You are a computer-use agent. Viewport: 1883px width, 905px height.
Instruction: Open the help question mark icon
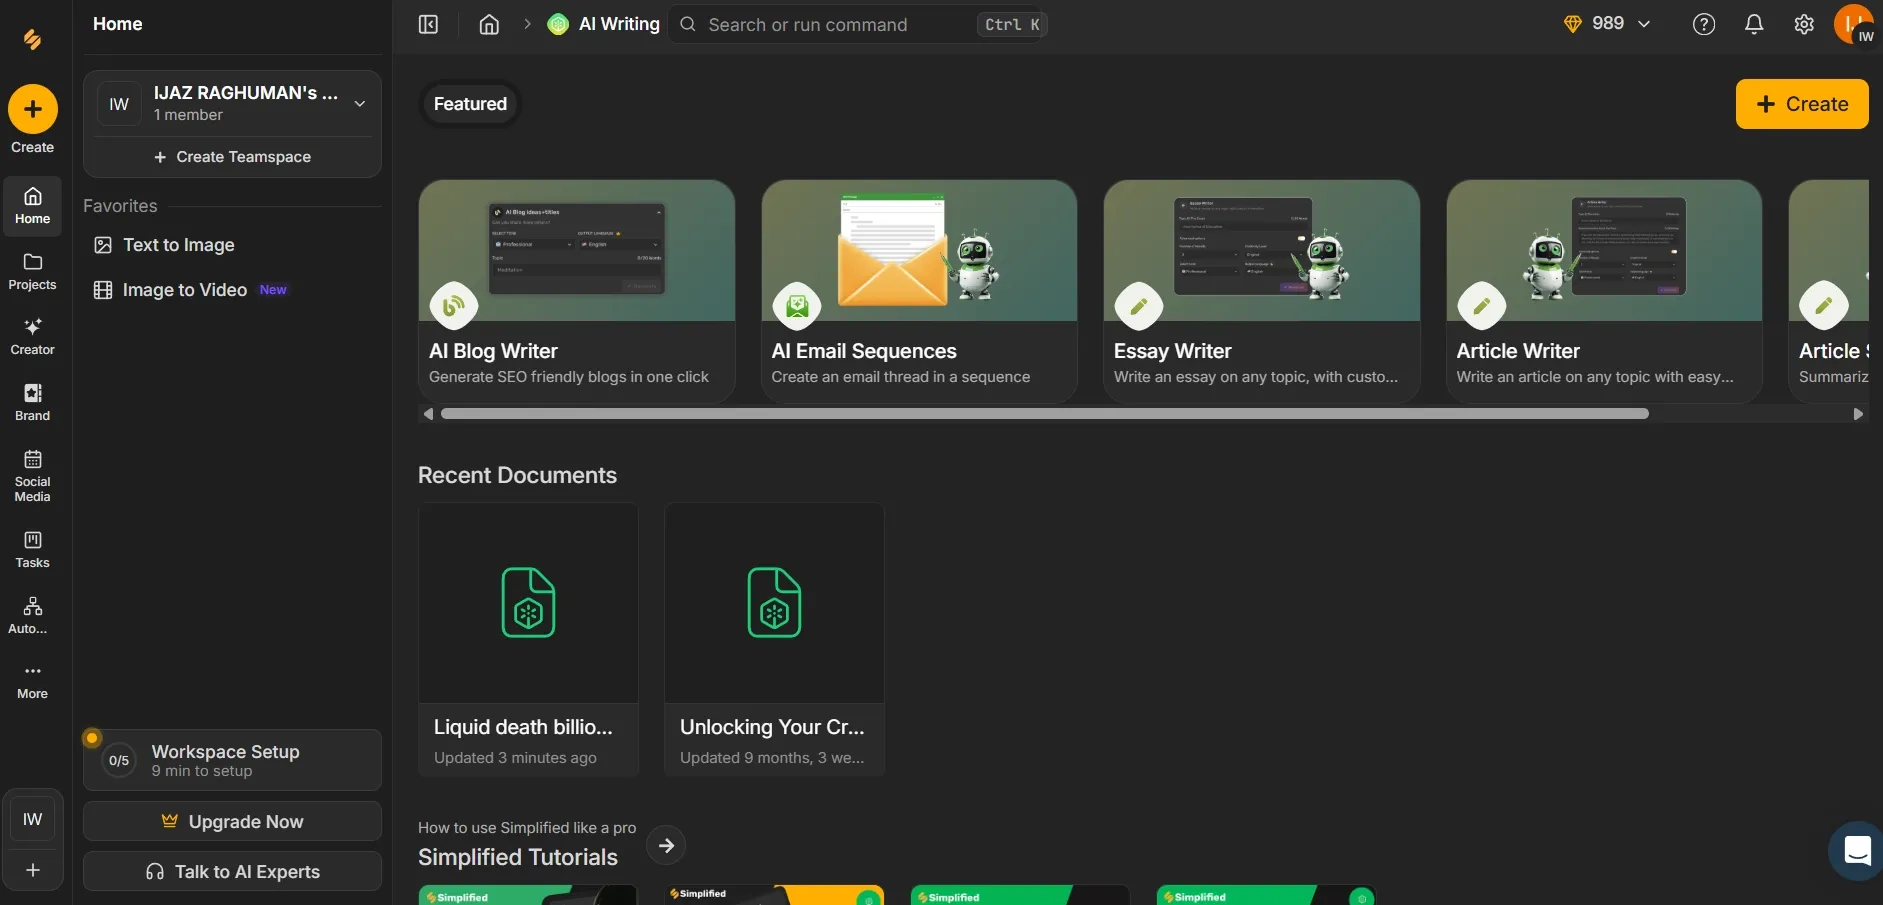[1704, 24]
